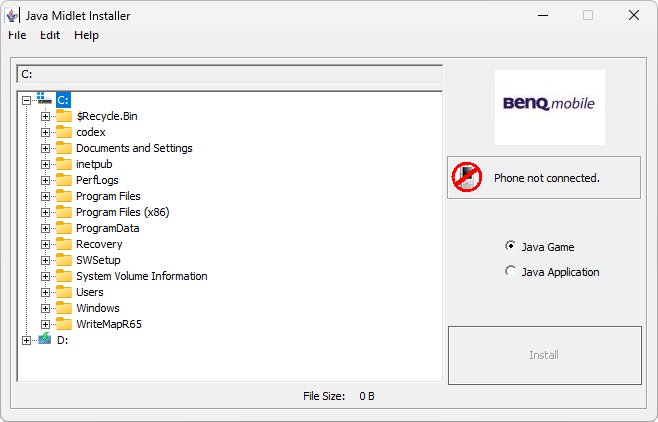Select the WriteMapR65 folder name
Screen dimensions: 658x422
109,324
